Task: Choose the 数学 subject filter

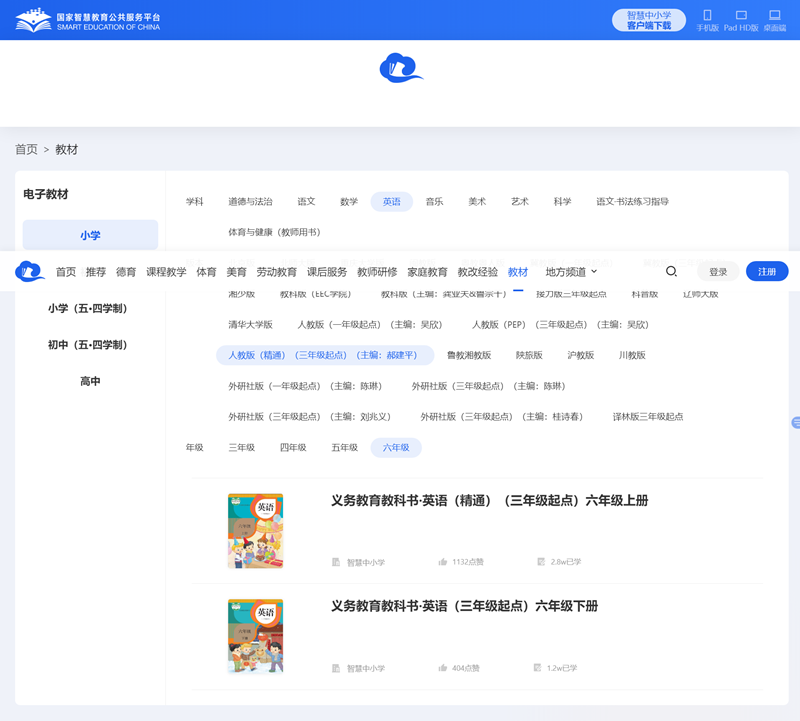Action: pos(349,202)
